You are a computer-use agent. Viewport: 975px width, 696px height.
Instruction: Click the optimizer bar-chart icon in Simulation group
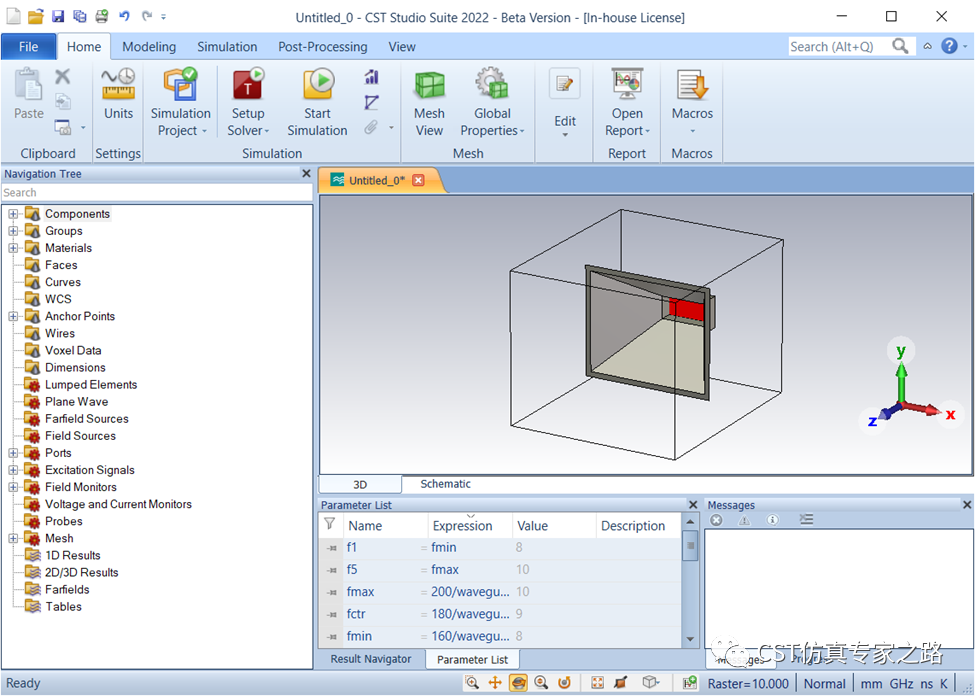click(x=371, y=77)
